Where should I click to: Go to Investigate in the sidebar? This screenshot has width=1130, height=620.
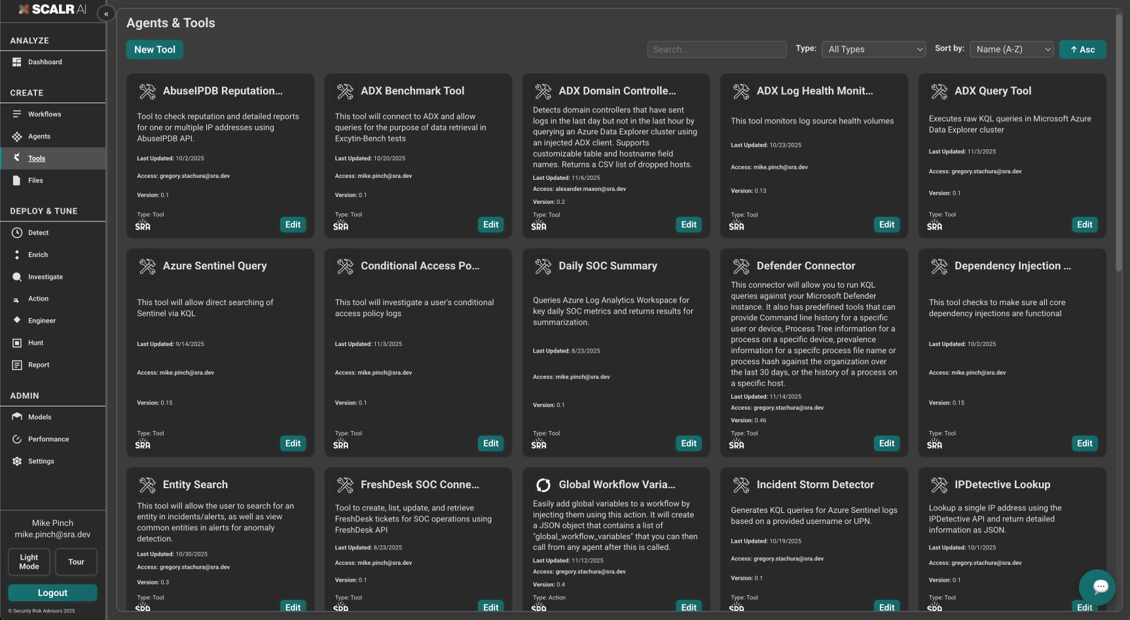click(x=45, y=277)
